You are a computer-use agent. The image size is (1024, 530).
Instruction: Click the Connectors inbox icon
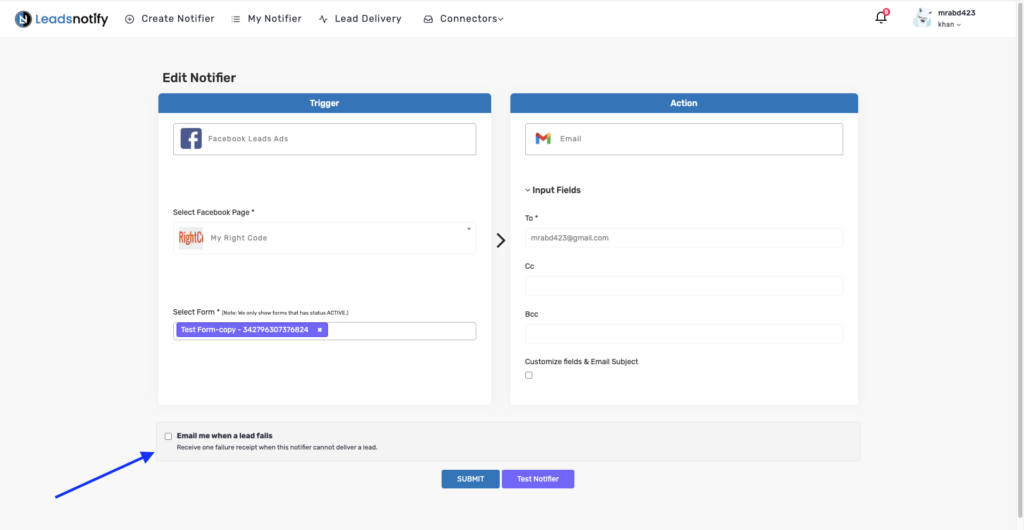pos(428,20)
